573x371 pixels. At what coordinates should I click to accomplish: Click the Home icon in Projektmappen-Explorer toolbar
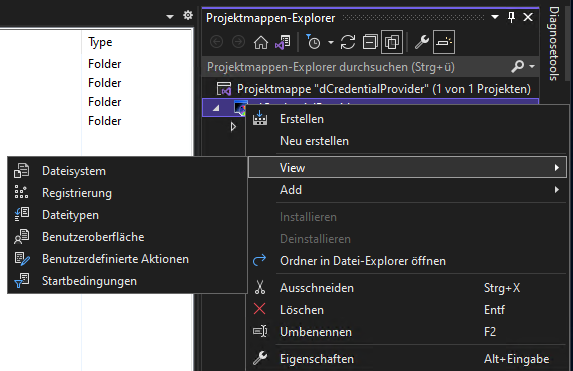tap(261, 42)
